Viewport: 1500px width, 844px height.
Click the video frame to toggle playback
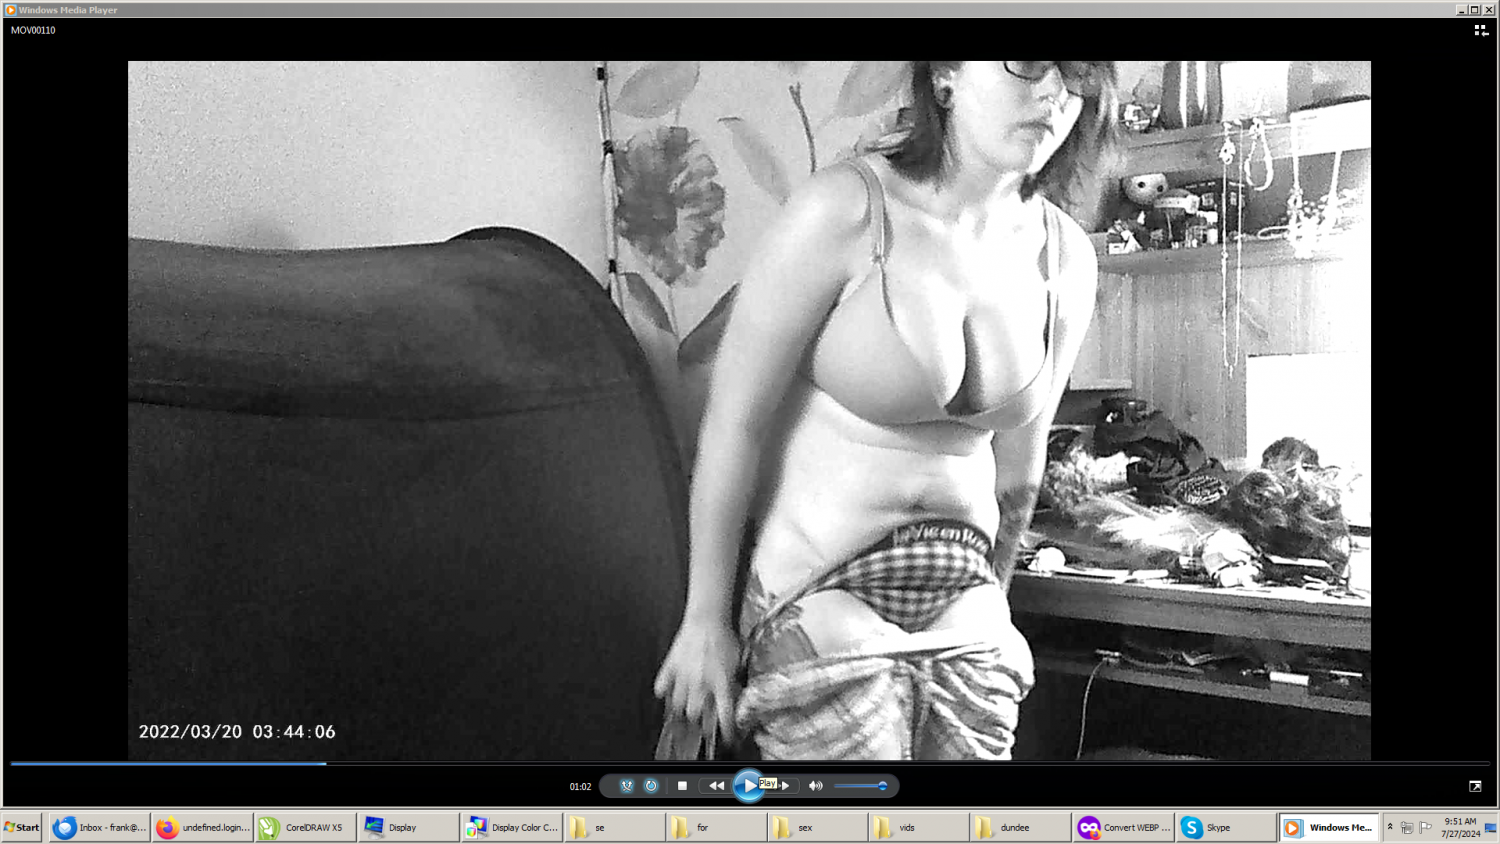coord(749,410)
